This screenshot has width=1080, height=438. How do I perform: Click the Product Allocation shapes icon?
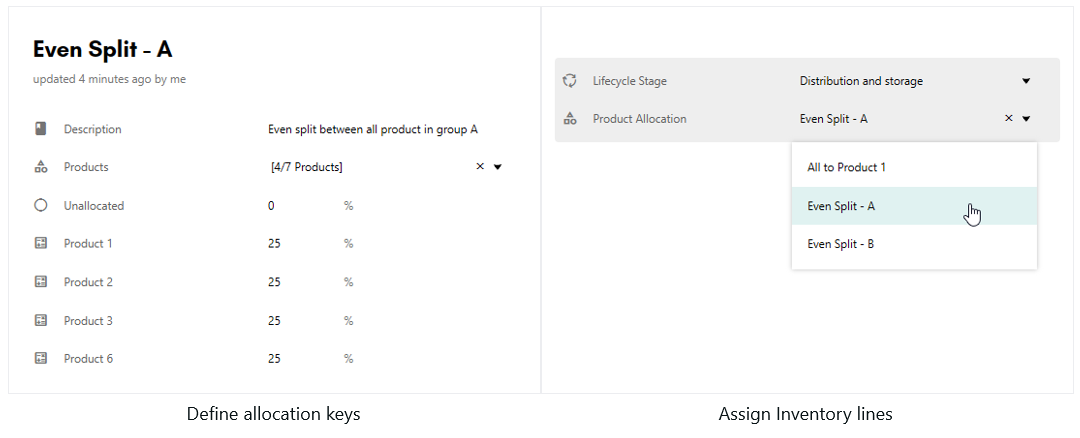pyautogui.click(x=570, y=118)
